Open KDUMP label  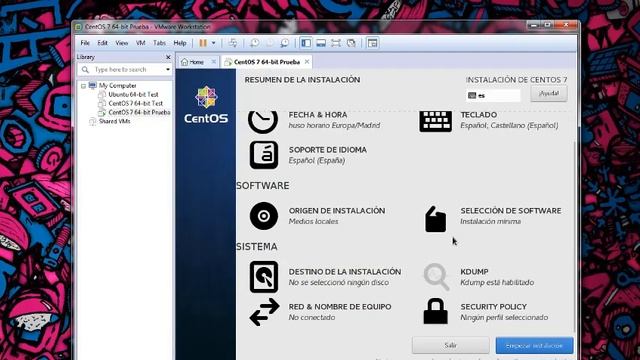tap(474, 271)
